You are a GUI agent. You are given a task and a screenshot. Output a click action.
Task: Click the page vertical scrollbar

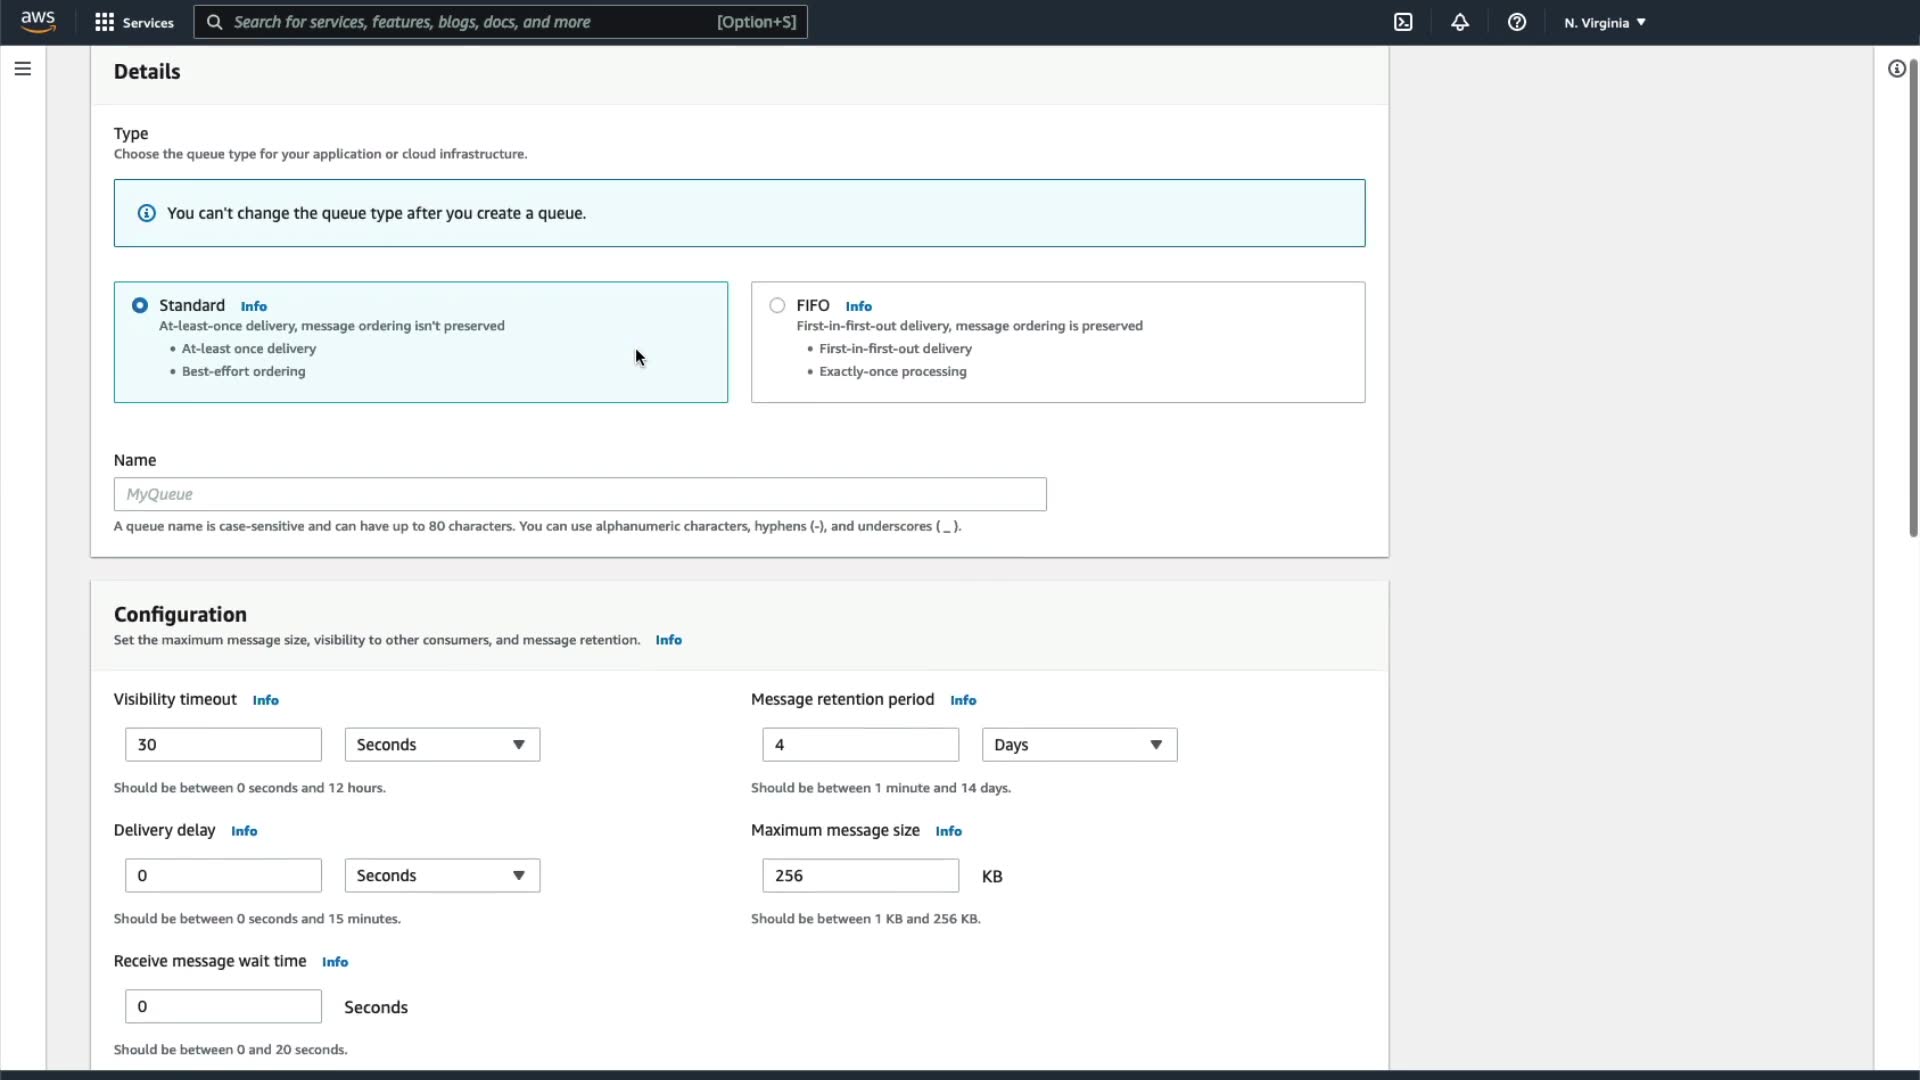point(1913,300)
